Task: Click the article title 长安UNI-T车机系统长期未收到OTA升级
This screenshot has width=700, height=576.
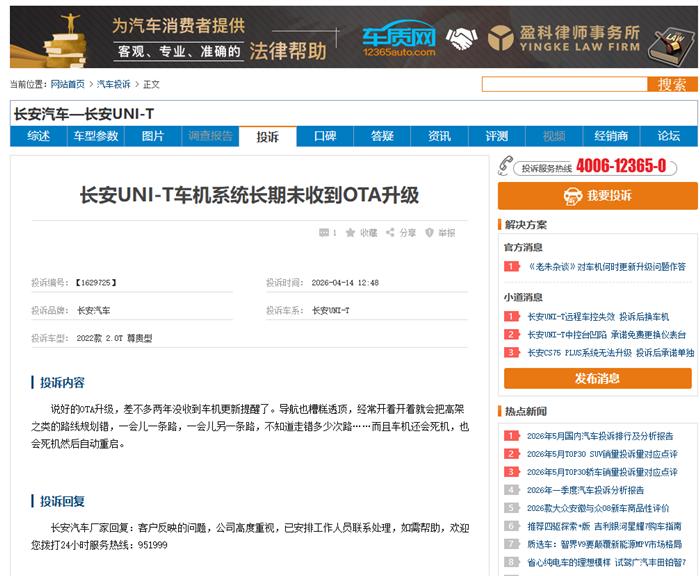Action: pyautogui.click(x=249, y=195)
